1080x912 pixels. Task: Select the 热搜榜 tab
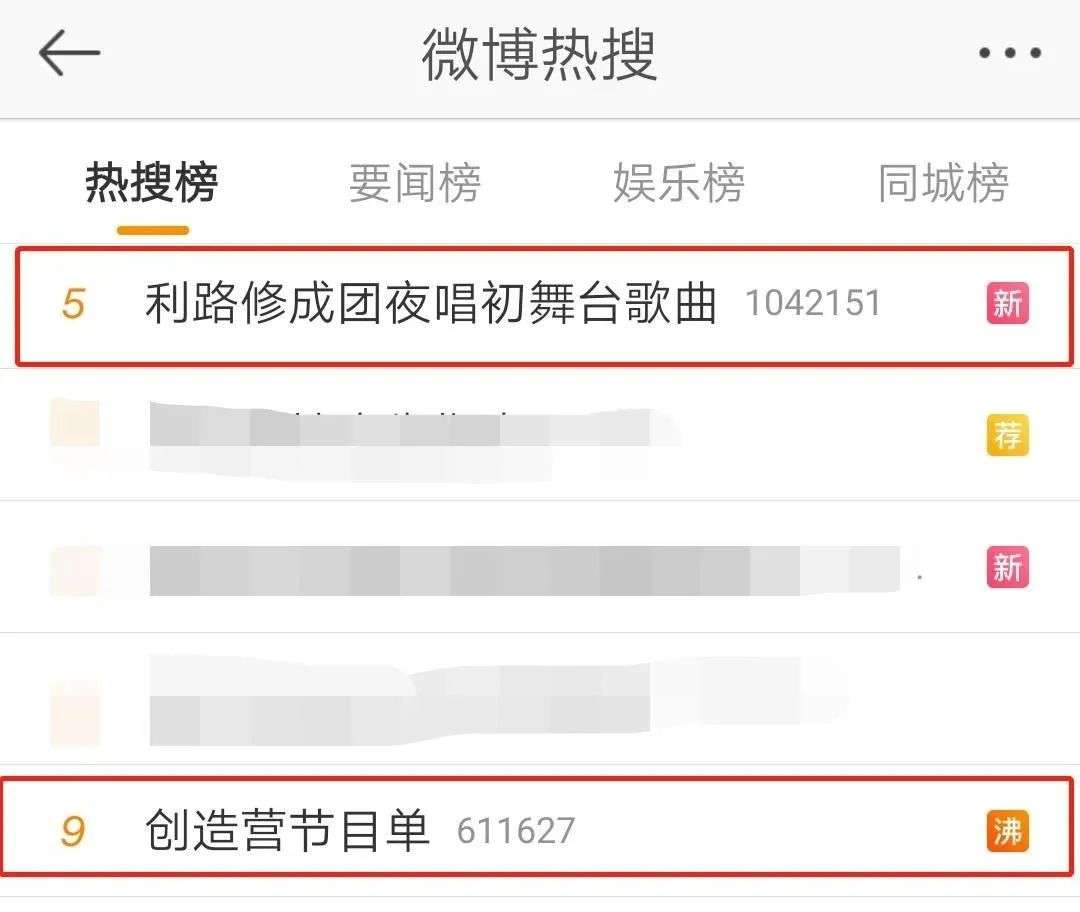tap(152, 183)
